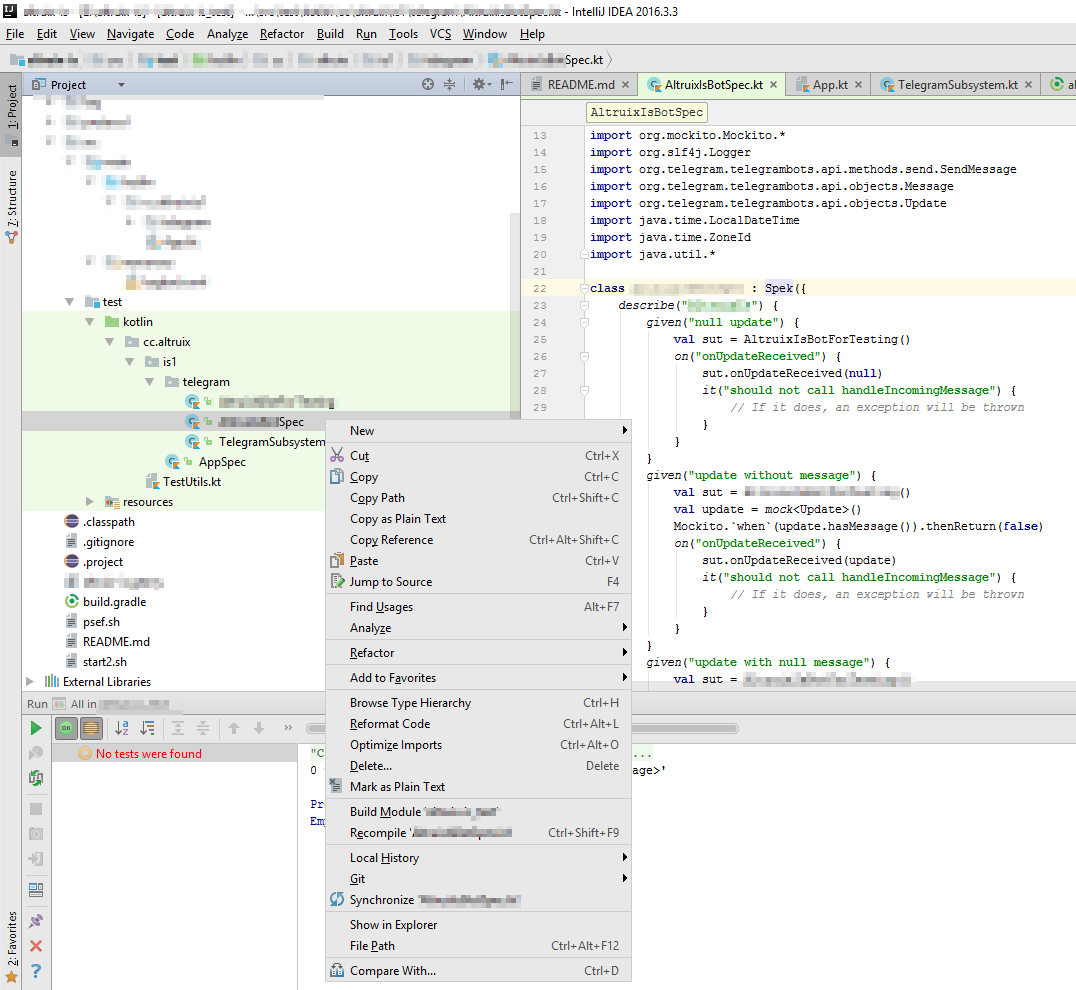Open the Project view dropdown
Viewport: 1076px width, 990px height.
(121, 85)
